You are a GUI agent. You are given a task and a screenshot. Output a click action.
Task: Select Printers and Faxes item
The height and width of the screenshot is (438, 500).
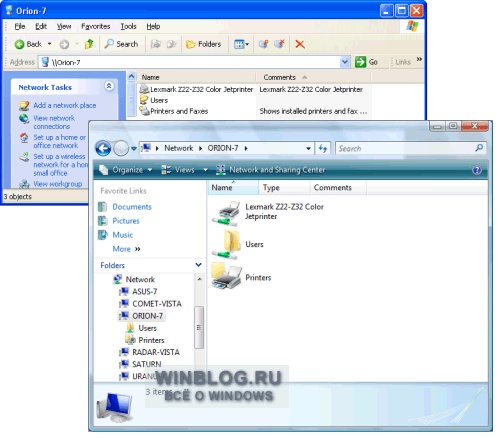[174, 111]
